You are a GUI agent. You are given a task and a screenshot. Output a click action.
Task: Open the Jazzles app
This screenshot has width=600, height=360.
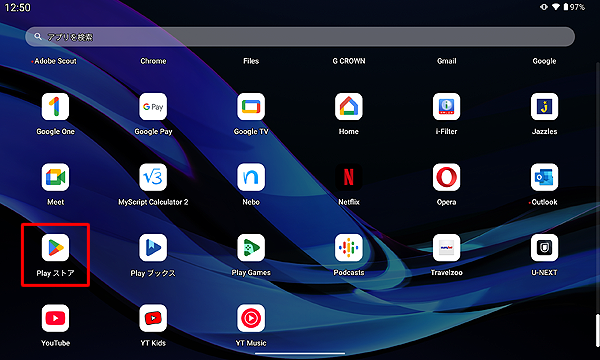pyautogui.click(x=545, y=107)
